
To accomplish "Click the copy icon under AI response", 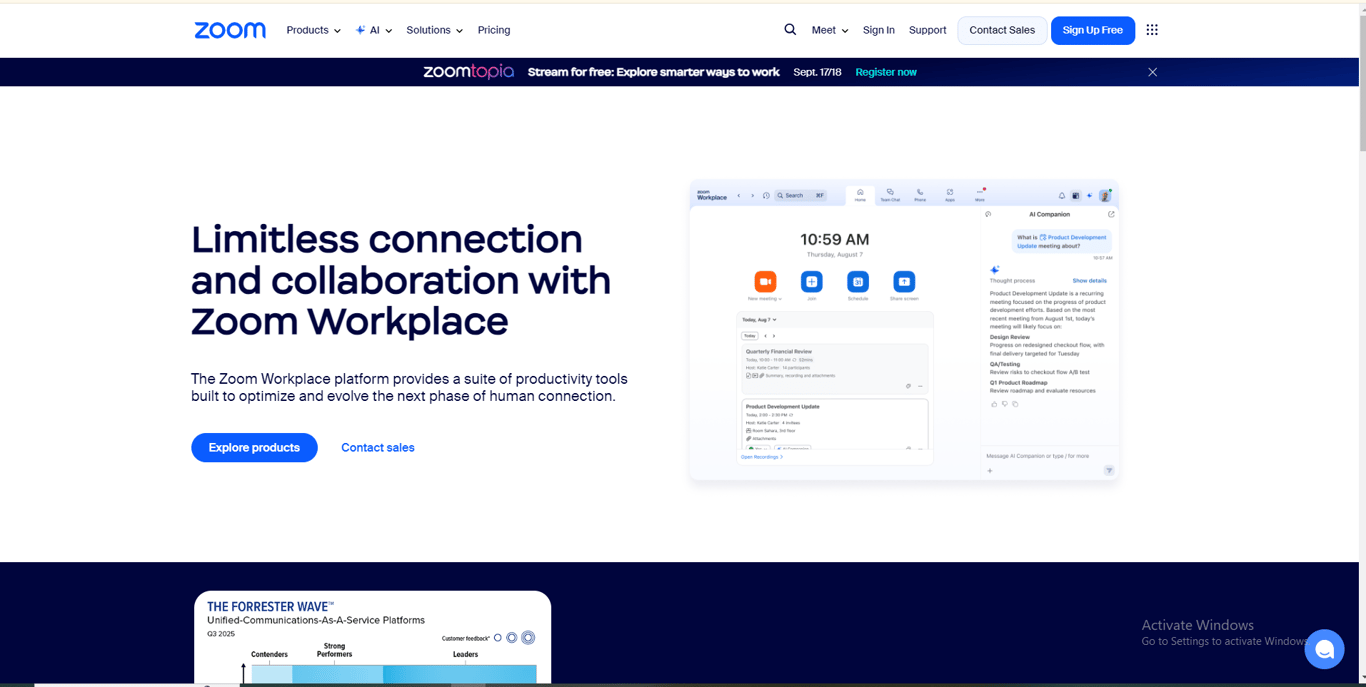I will click(1015, 404).
